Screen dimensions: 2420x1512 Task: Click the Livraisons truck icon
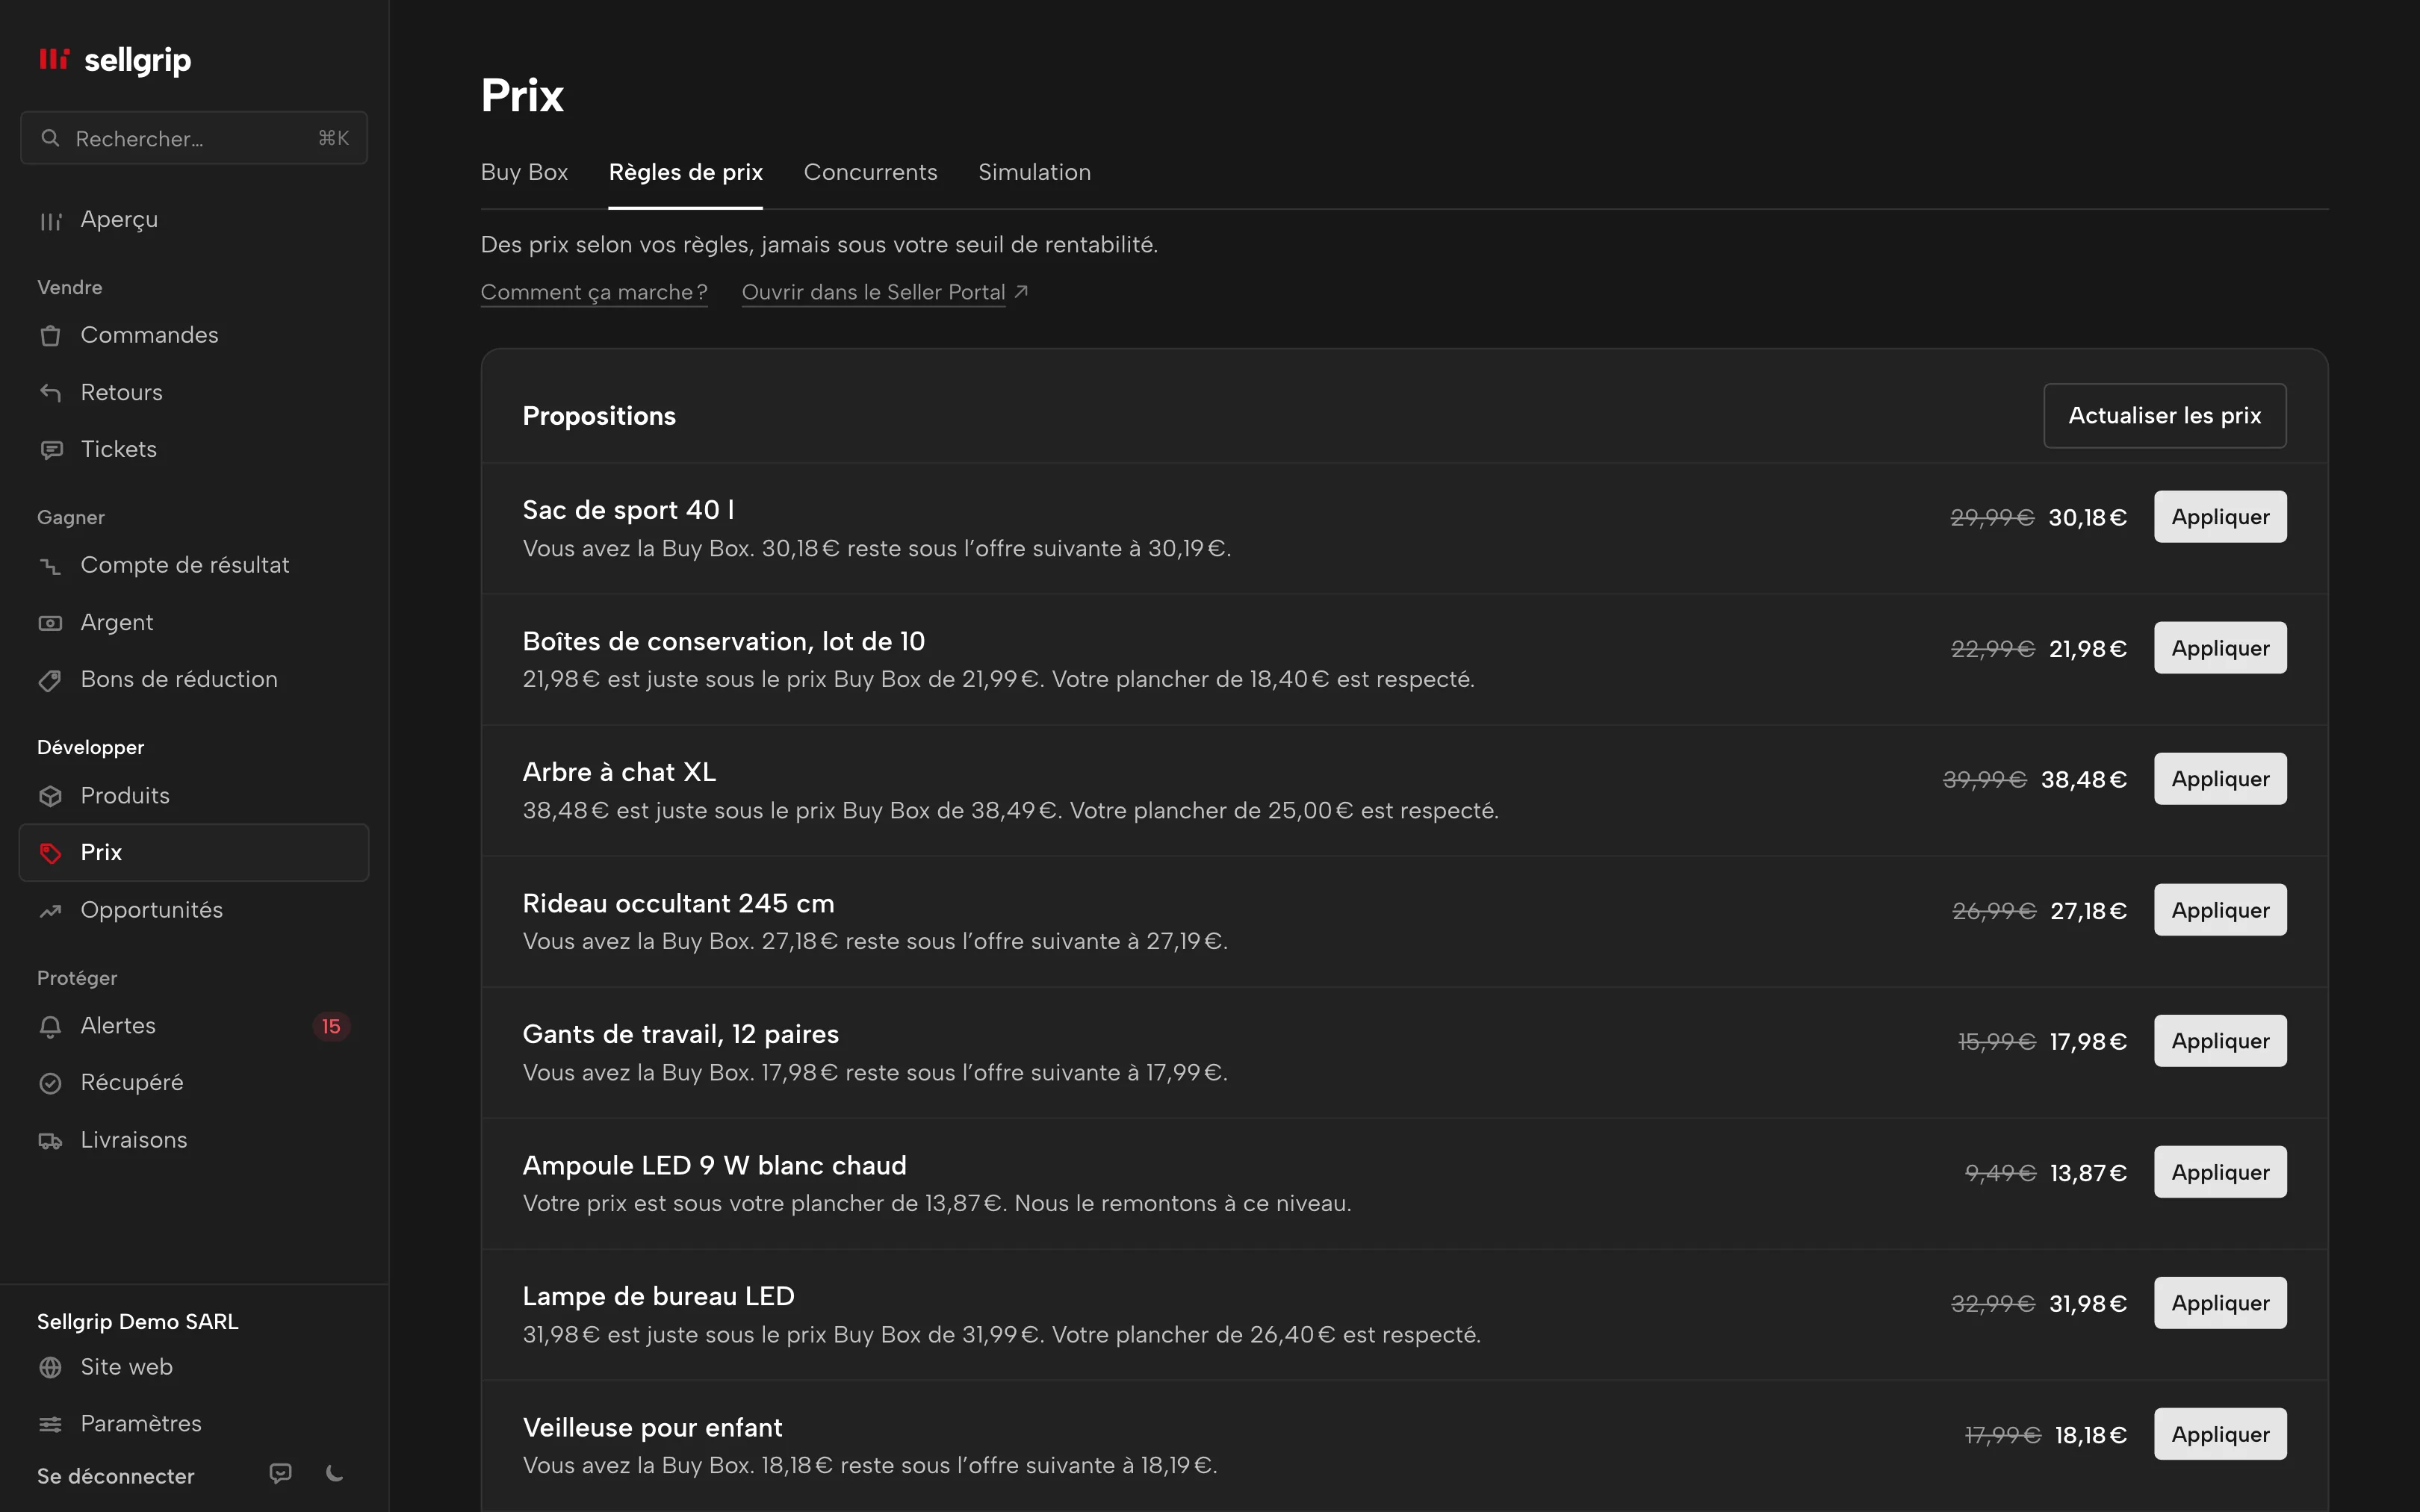[50, 1141]
